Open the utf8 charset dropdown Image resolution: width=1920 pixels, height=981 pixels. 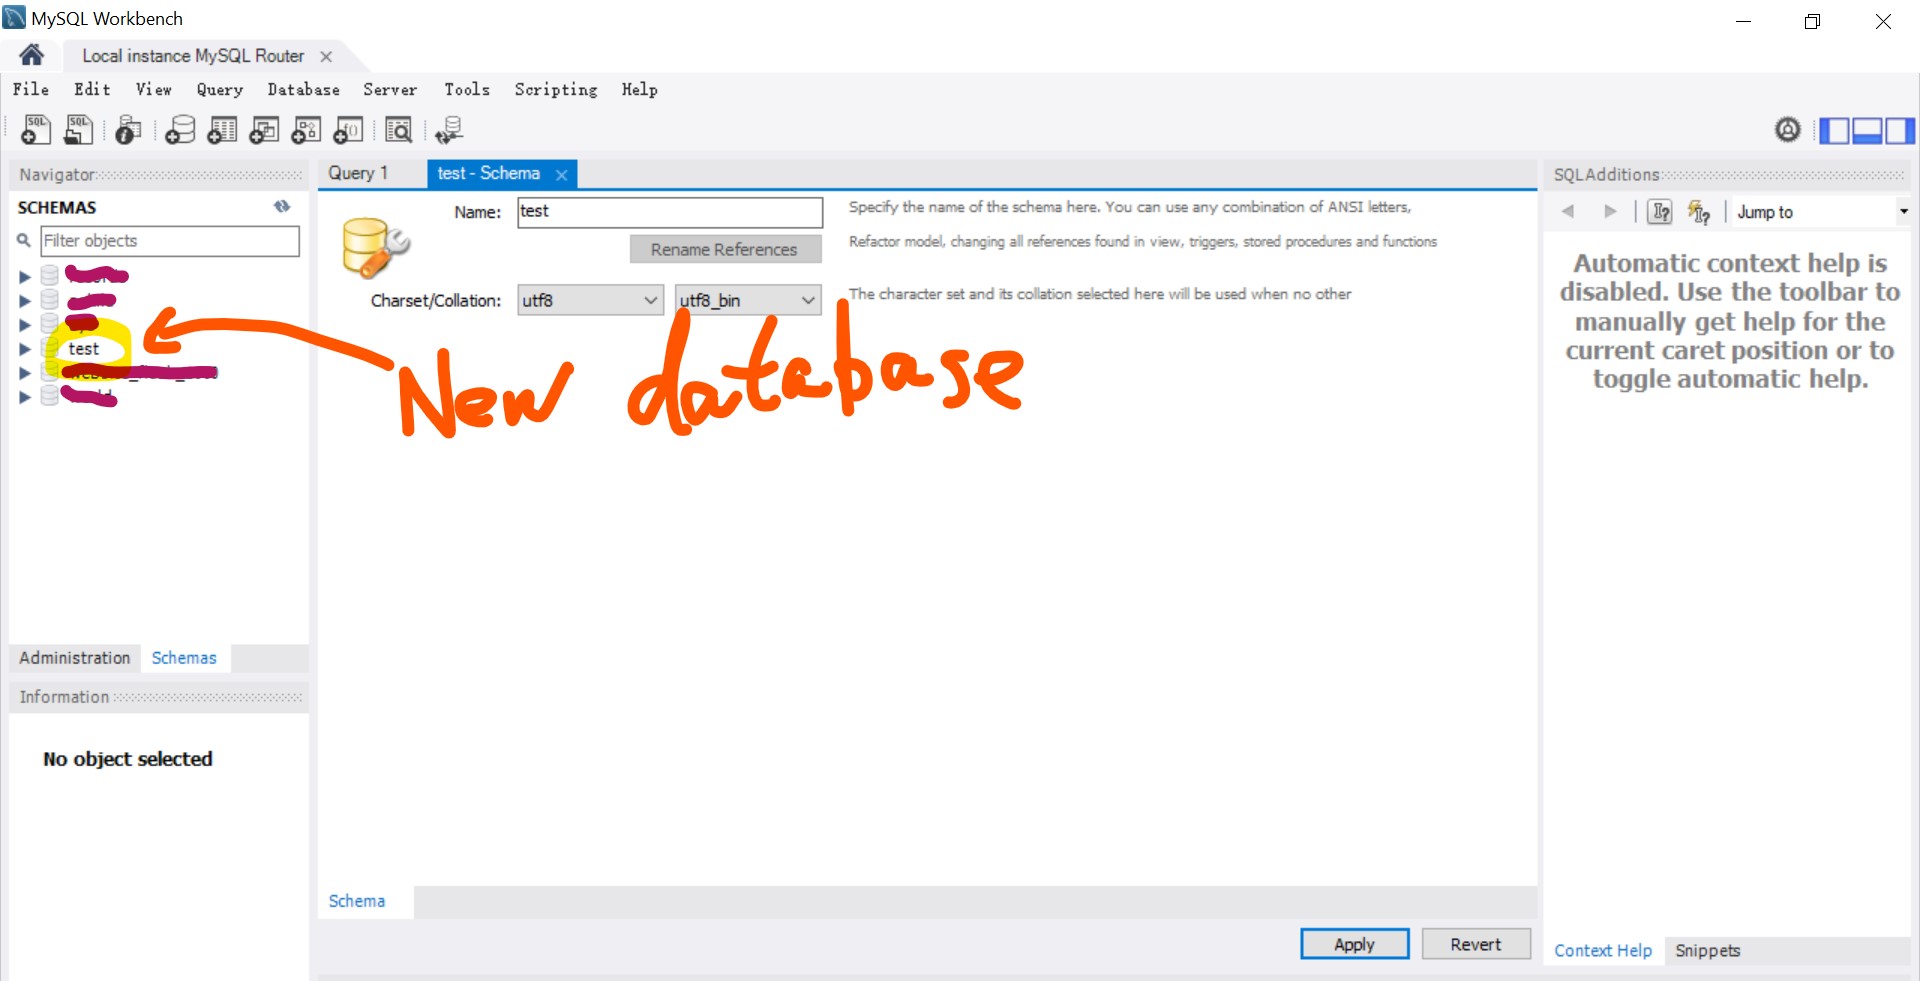pos(590,300)
